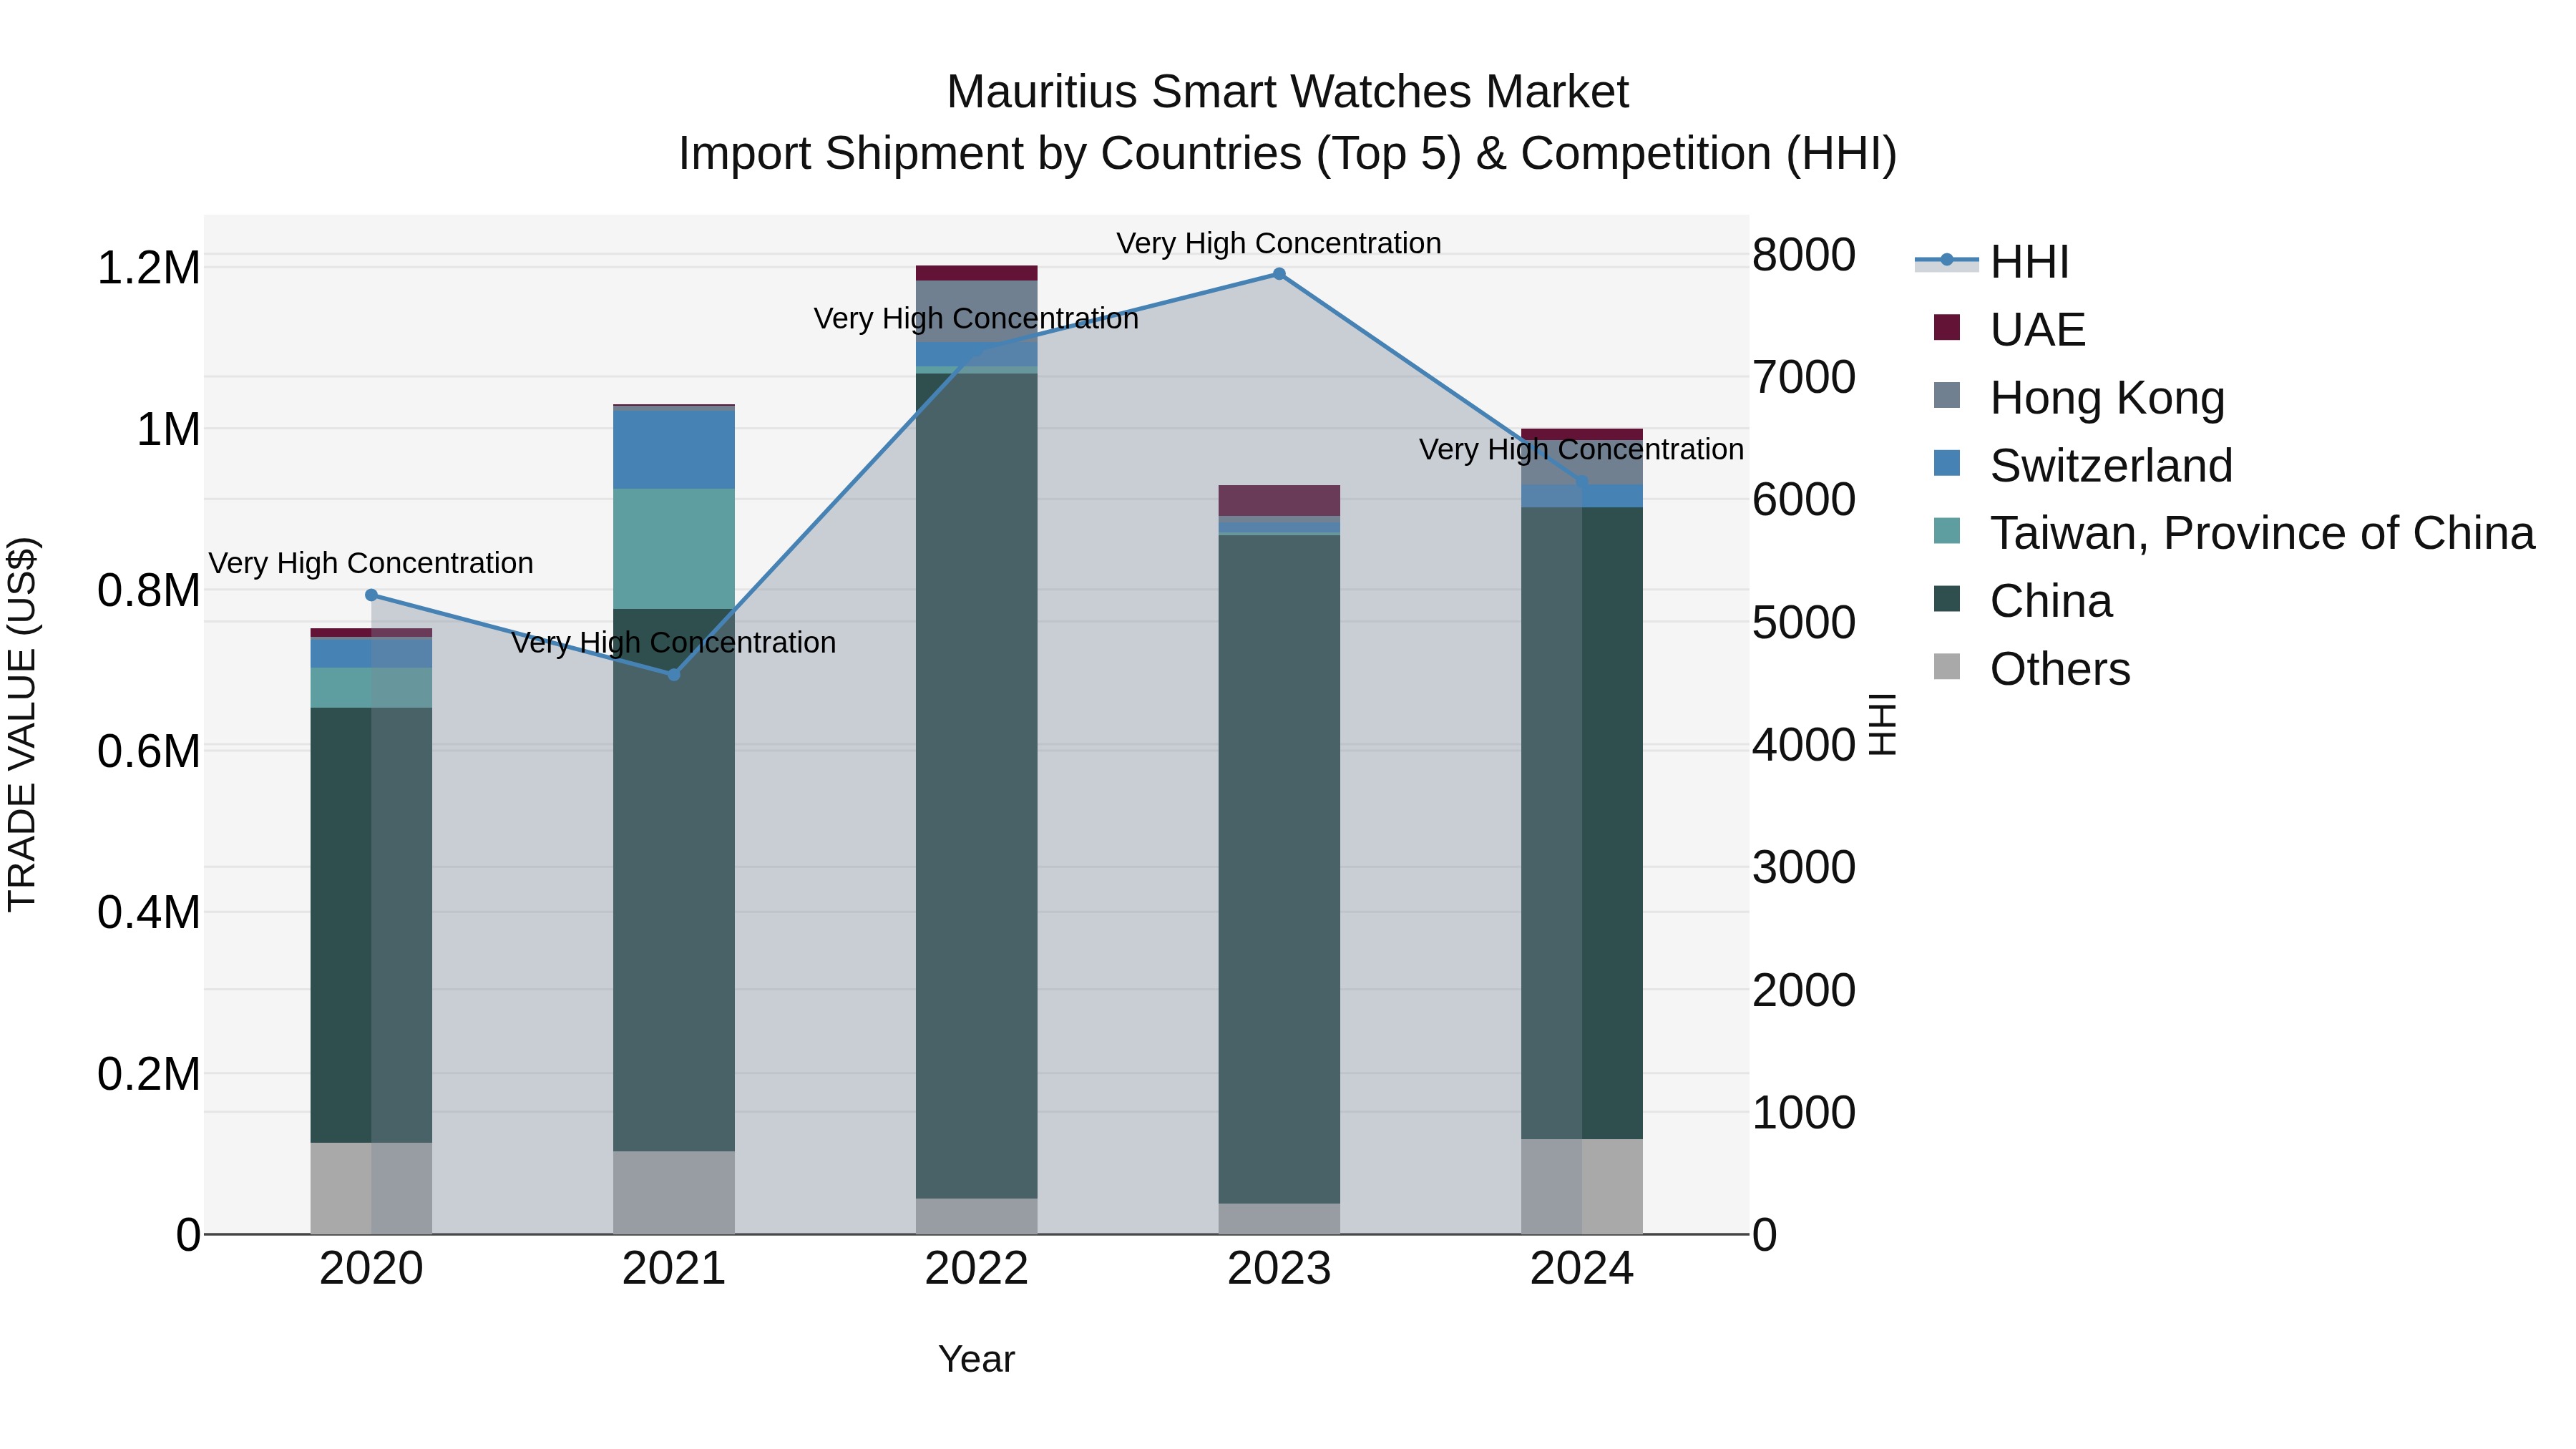Click the 'Year' x-axis title

(977, 1360)
